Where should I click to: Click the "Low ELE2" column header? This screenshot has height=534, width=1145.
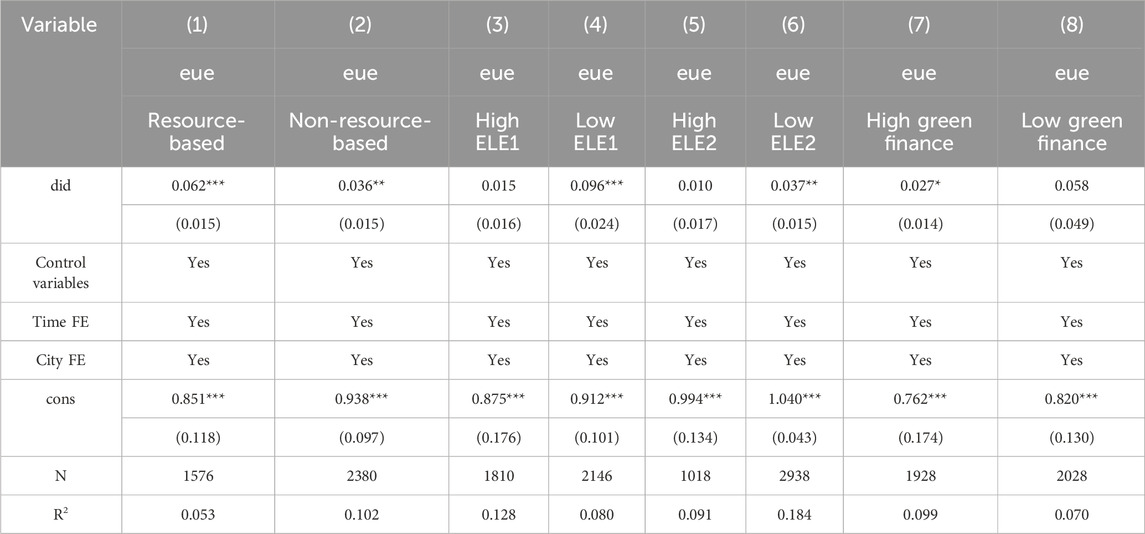tap(792, 132)
